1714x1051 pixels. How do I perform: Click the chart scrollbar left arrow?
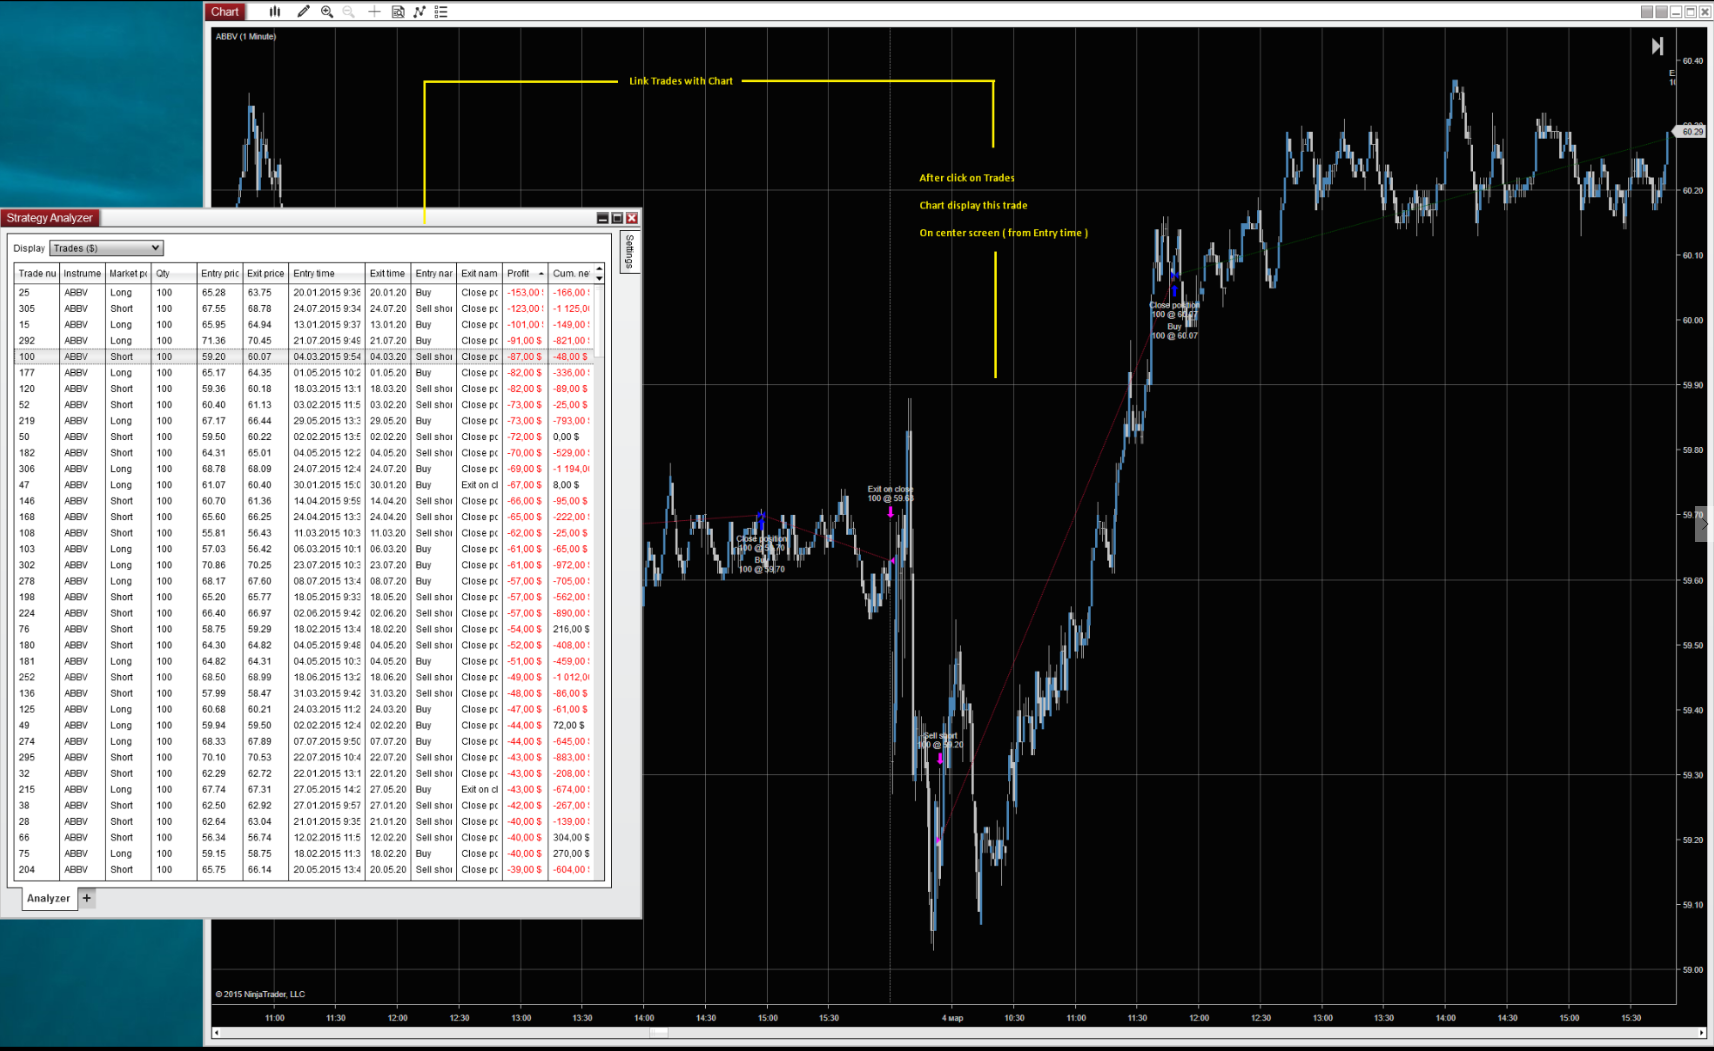coord(217,1033)
